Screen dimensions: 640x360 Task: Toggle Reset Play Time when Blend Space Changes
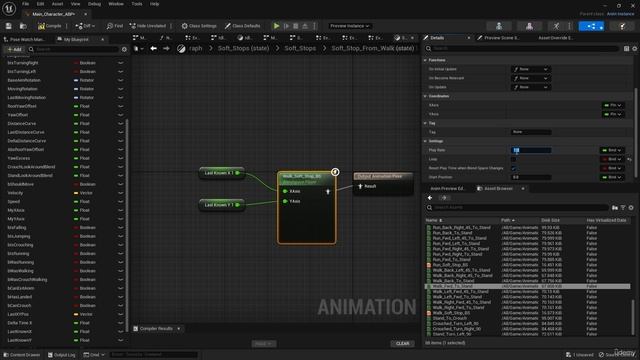(x=514, y=168)
